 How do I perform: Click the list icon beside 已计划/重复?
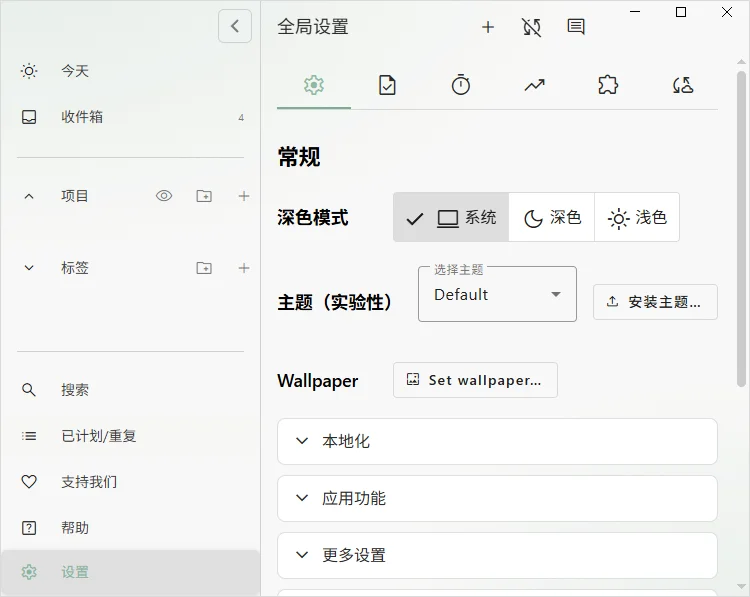pyautogui.click(x=29, y=436)
